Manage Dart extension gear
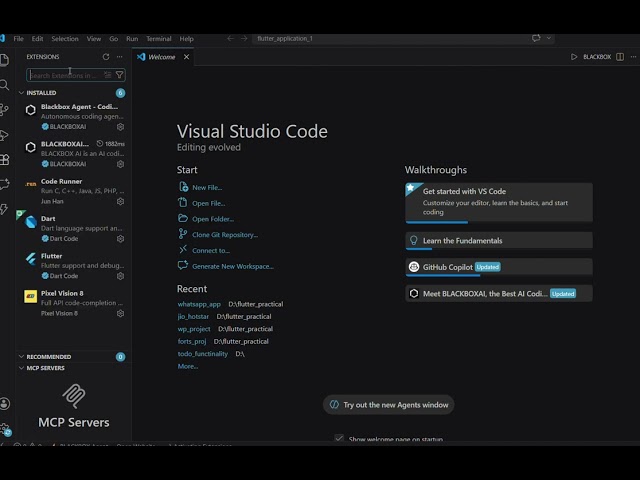The image size is (640, 480). [x=120, y=238]
